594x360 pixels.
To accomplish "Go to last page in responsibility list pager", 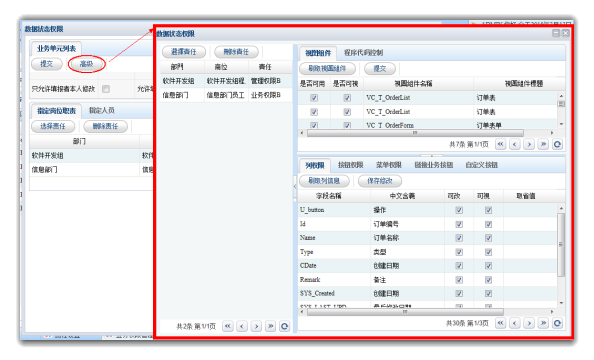I will point(270,326).
